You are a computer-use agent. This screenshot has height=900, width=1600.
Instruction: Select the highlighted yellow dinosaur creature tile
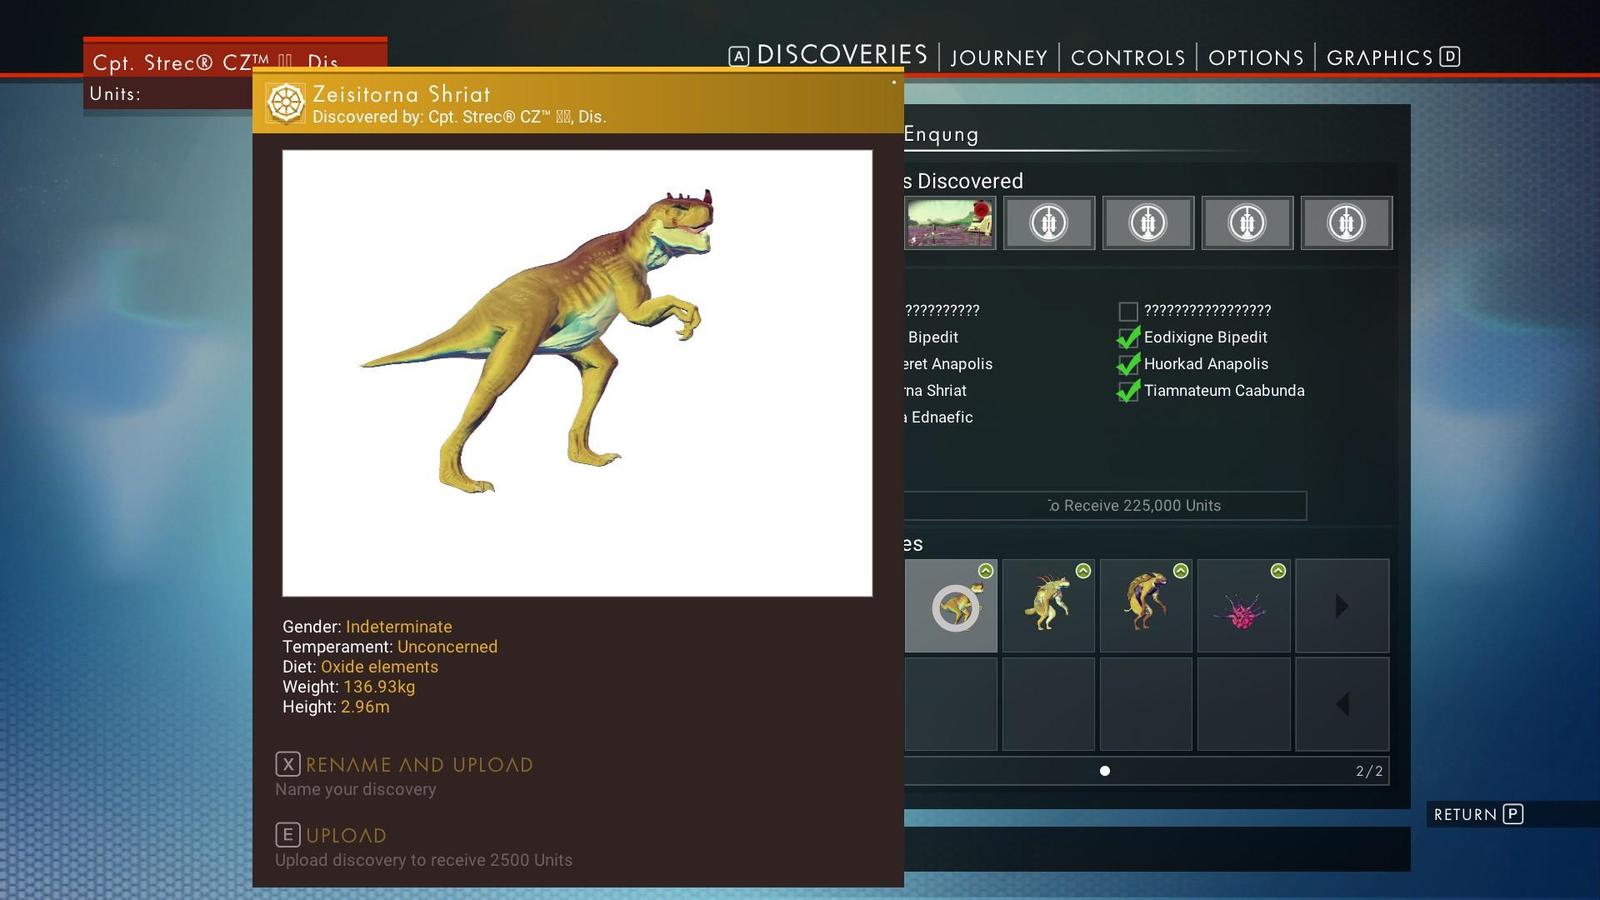click(951, 606)
